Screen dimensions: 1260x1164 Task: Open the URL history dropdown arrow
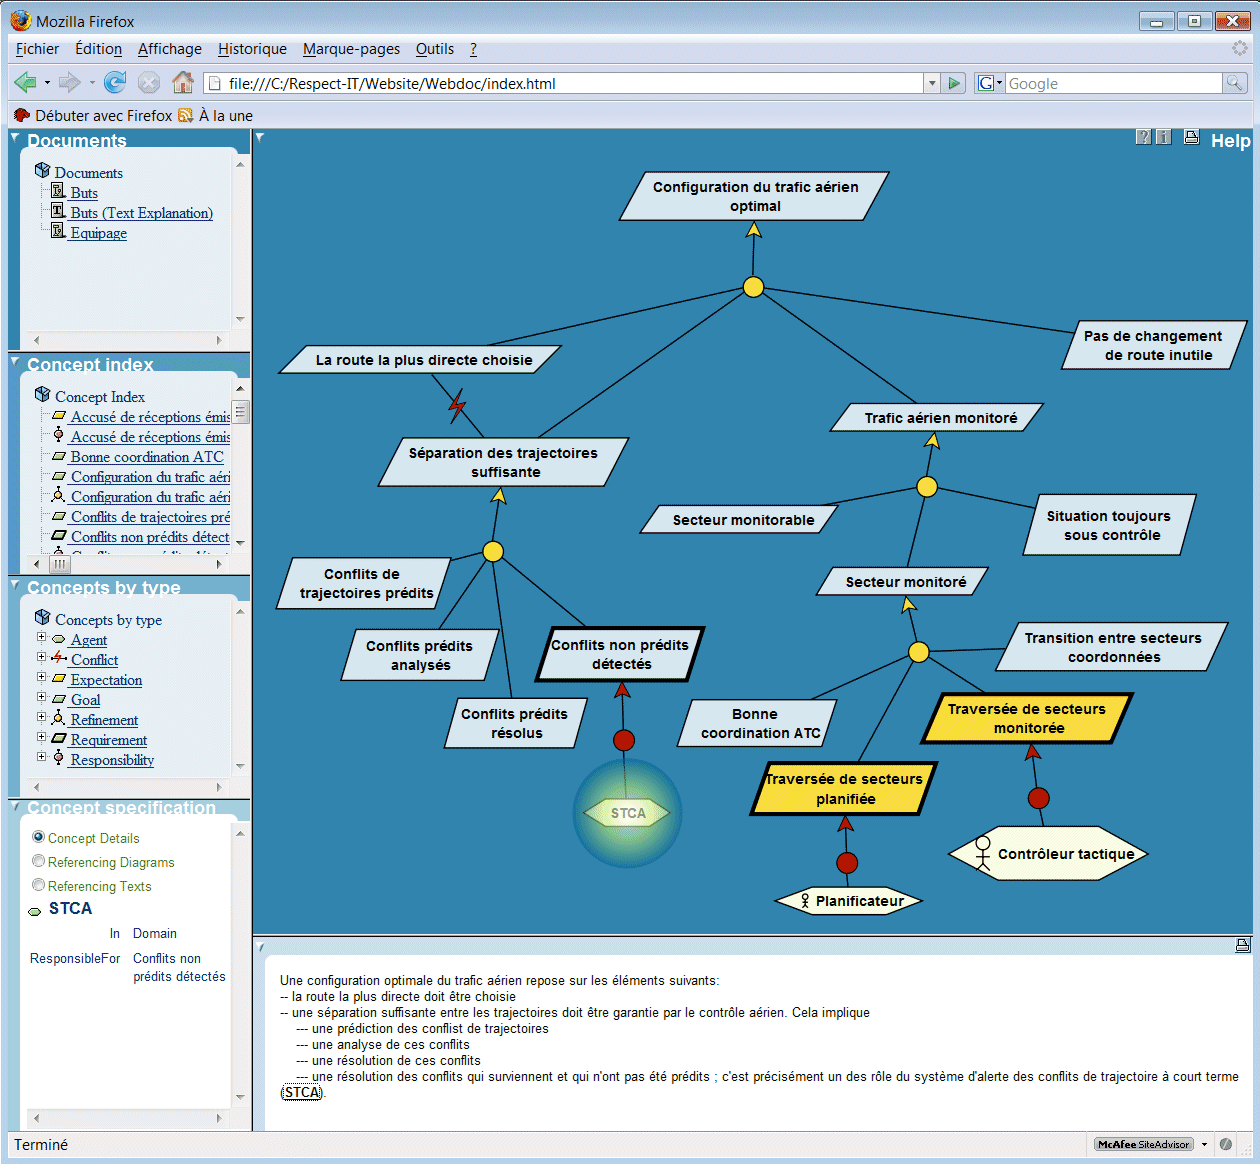point(932,83)
